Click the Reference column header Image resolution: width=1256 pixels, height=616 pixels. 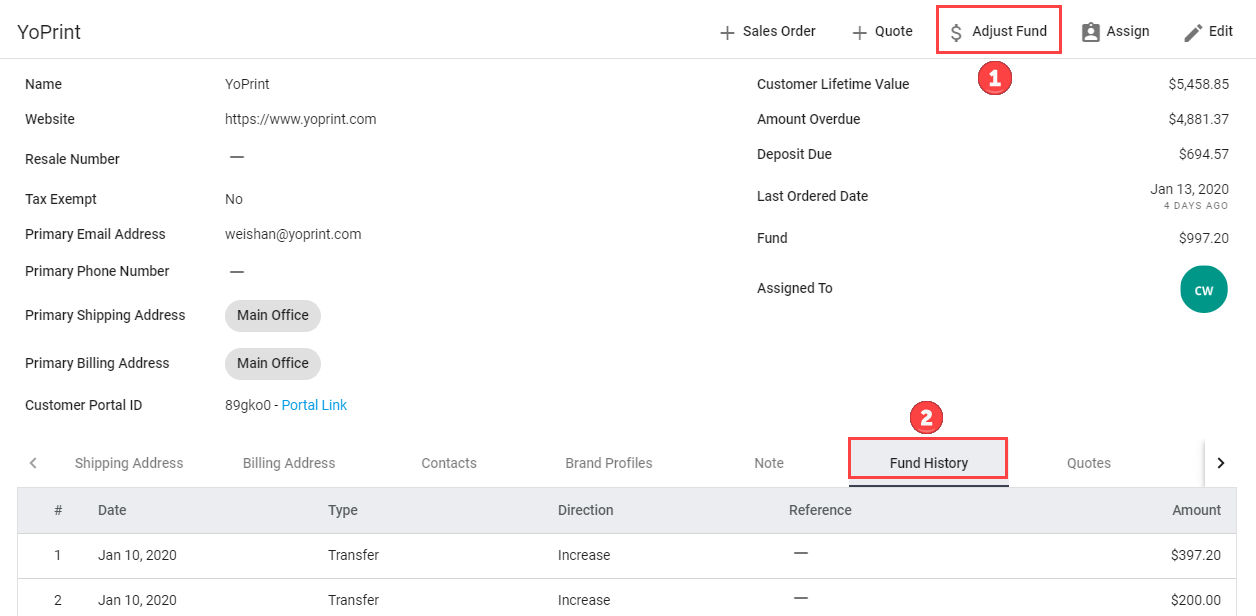coord(820,510)
